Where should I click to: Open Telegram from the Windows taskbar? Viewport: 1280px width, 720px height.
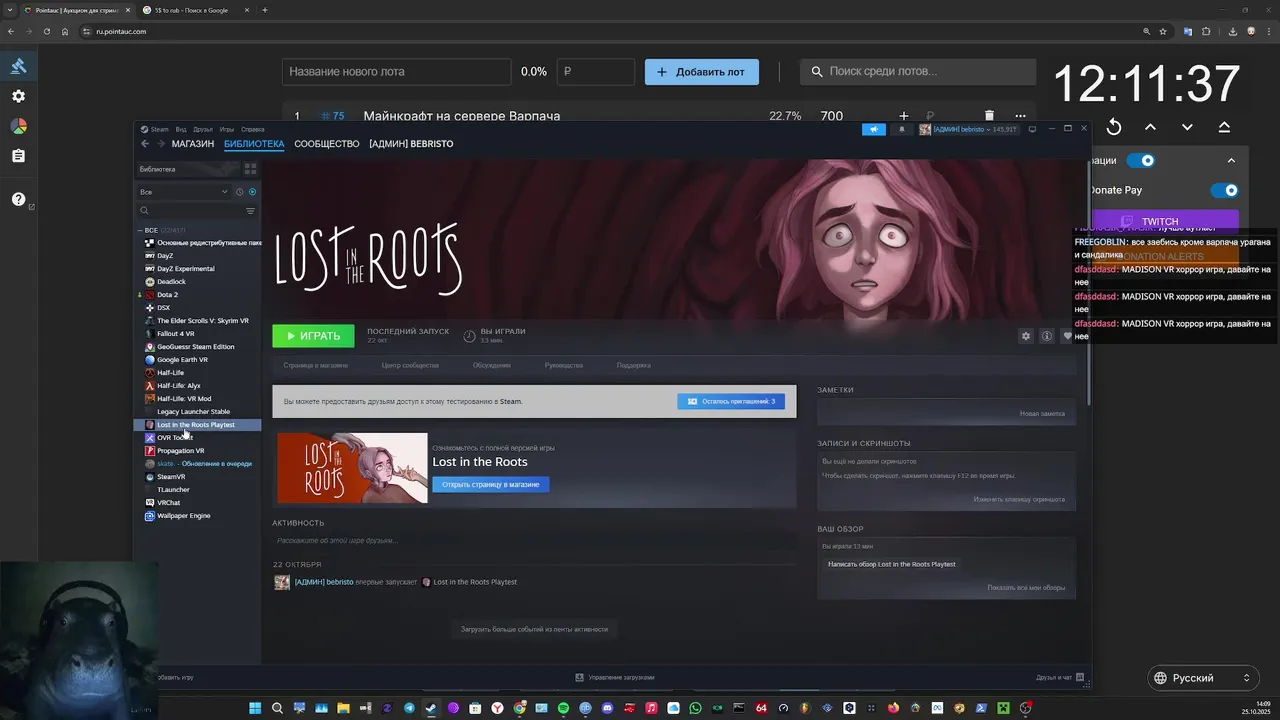tap(409, 708)
